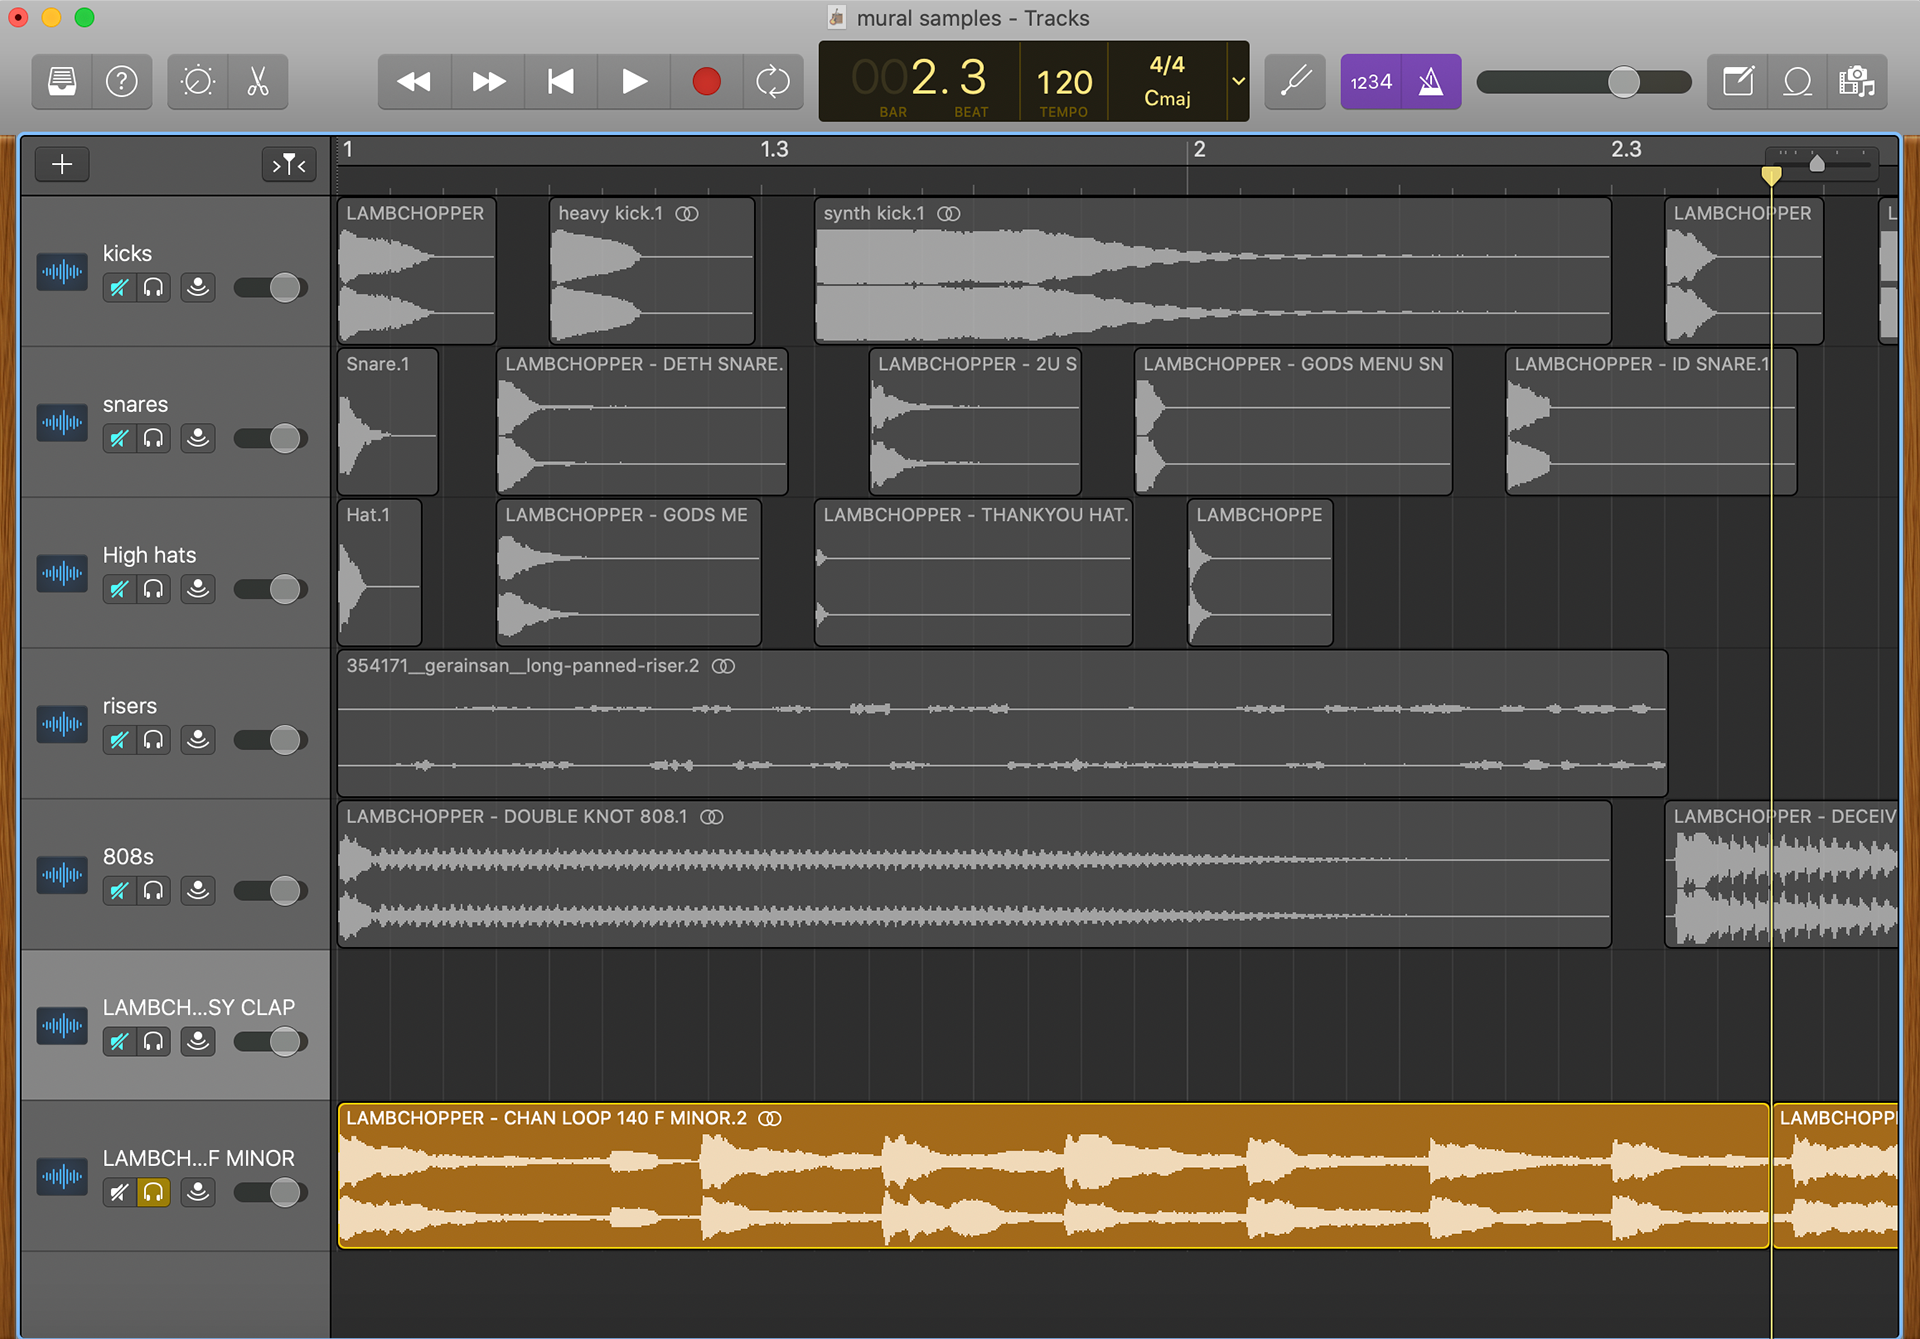Screen dimensions: 1920x1339
Task: Toggle the 1234 Count-in button
Action: 1371,81
